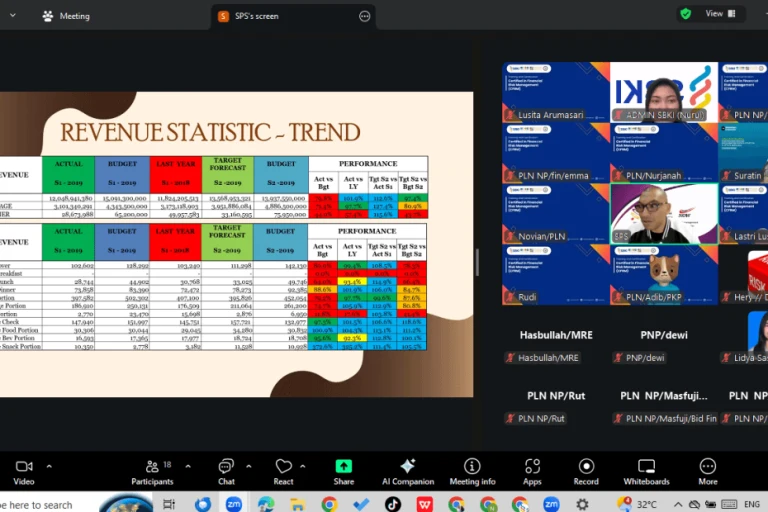Open options on SPS's screen tab
This screenshot has height=512, width=768.
364,16
